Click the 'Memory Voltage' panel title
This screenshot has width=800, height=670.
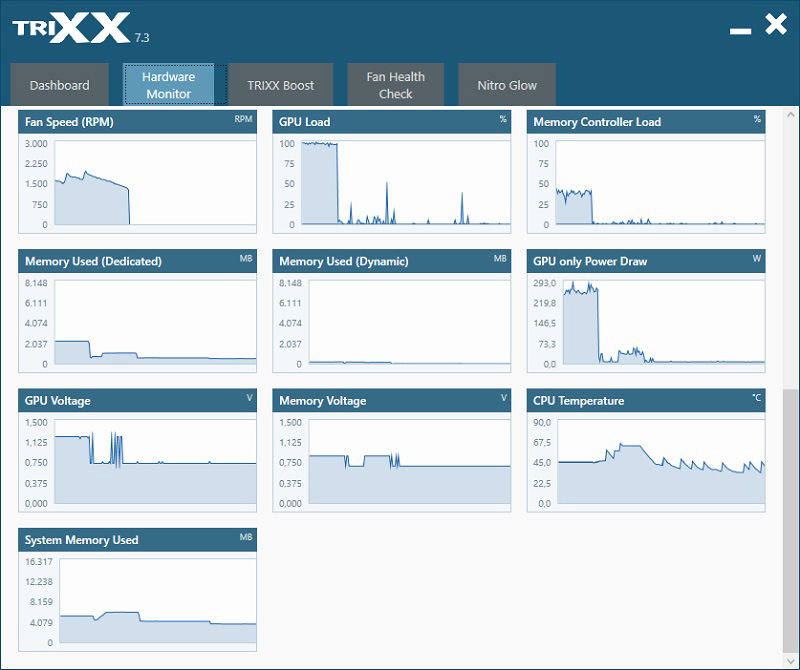click(x=322, y=401)
